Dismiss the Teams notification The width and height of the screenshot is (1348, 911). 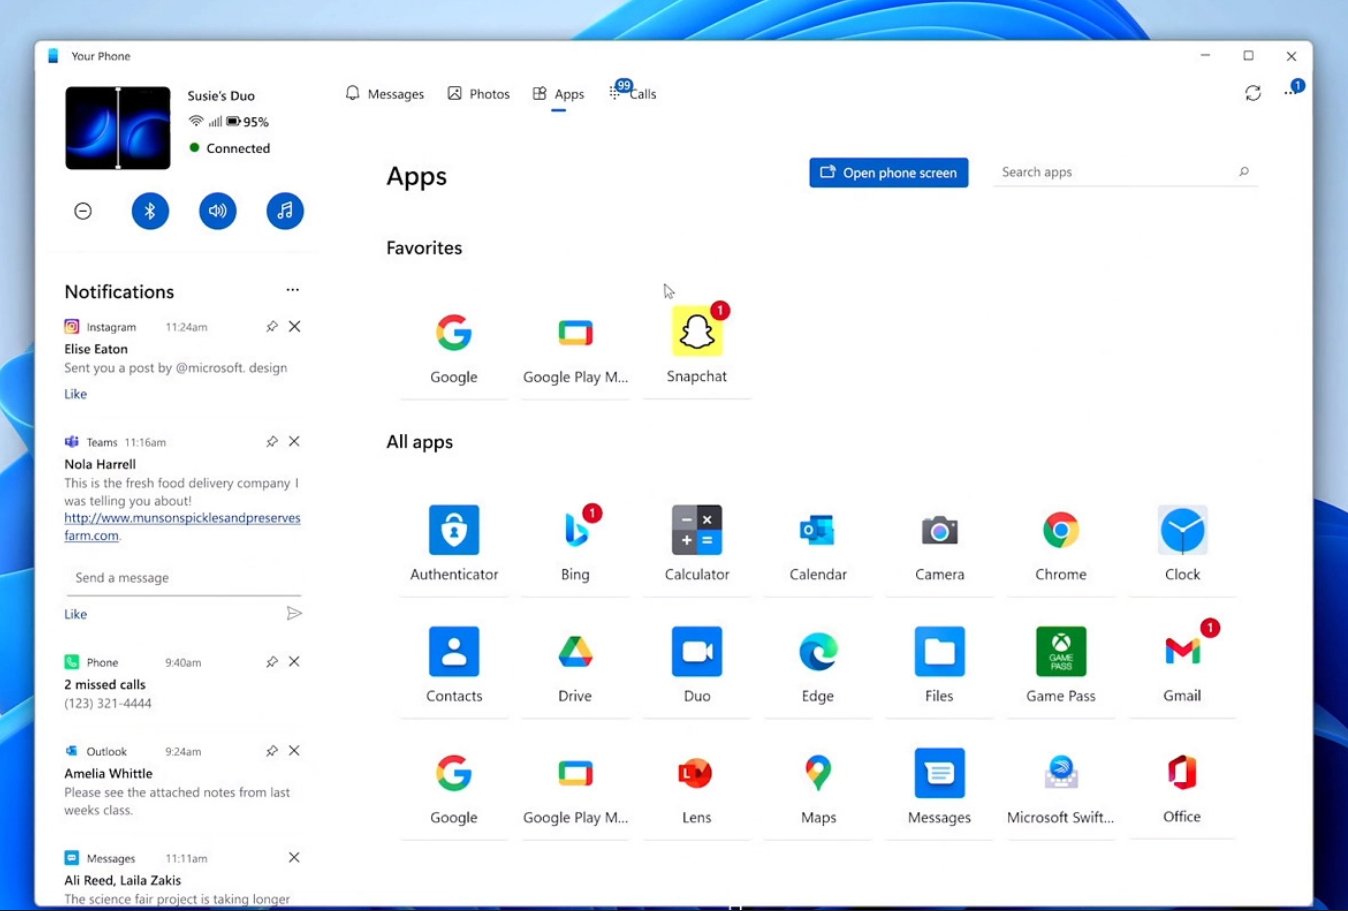coord(294,441)
